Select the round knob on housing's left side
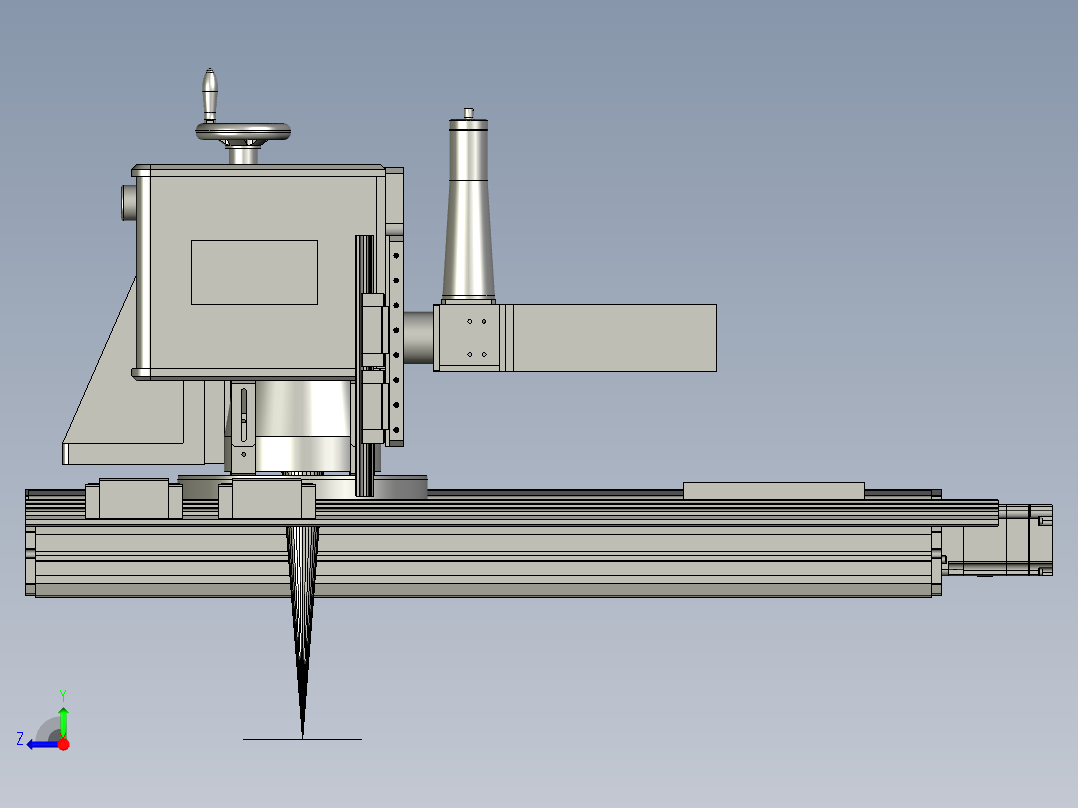The width and height of the screenshot is (1078, 808). [x=129, y=202]
